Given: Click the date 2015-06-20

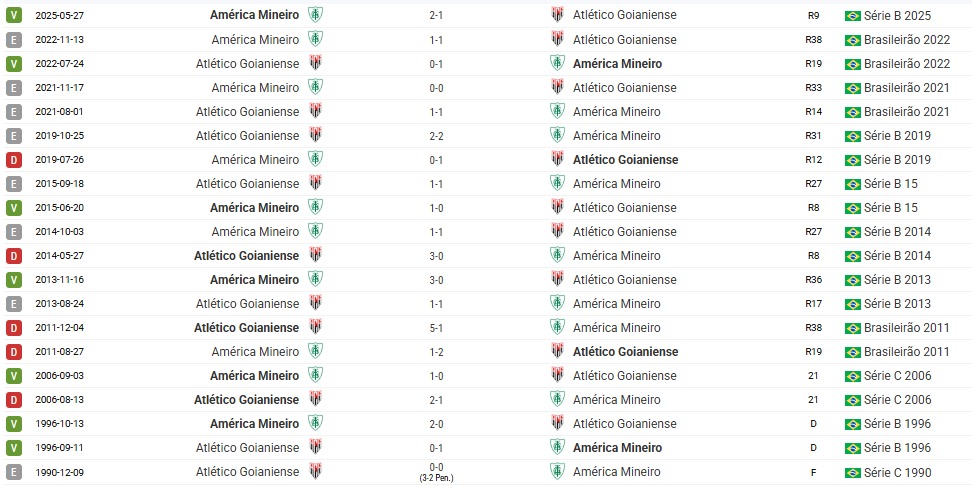Looking at the screenshot, I should coord(60,208).
